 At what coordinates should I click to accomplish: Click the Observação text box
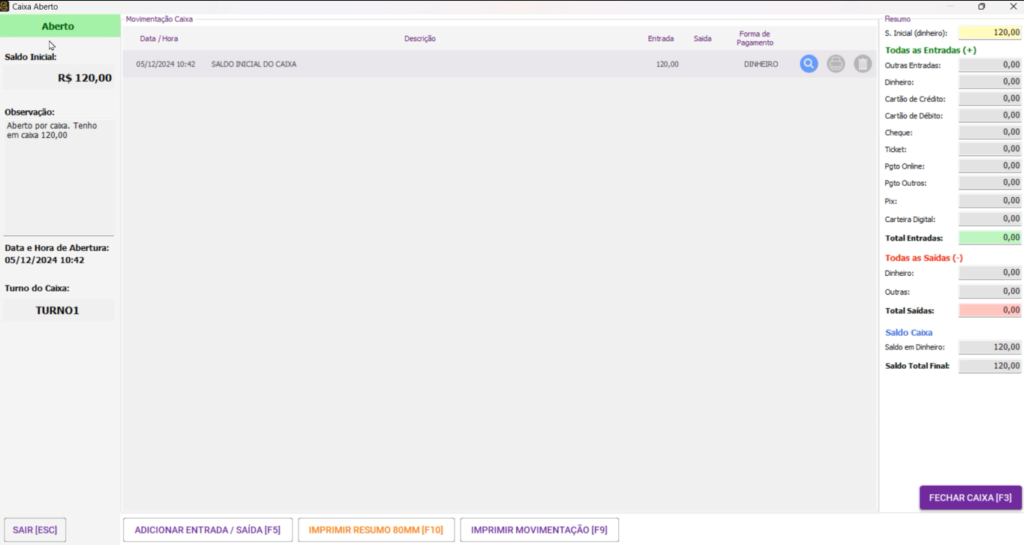pos(59,175)
